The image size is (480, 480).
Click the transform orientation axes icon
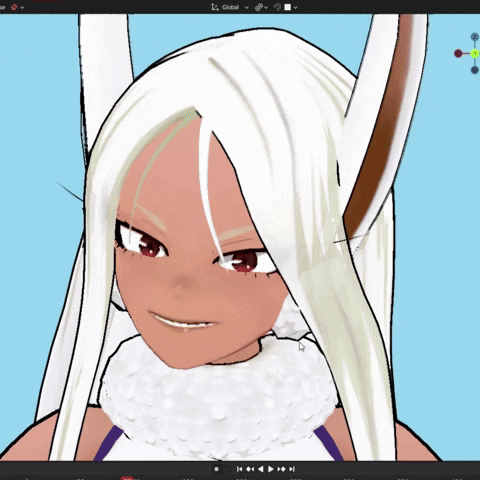pyautogui.click(x=214, y=7)
